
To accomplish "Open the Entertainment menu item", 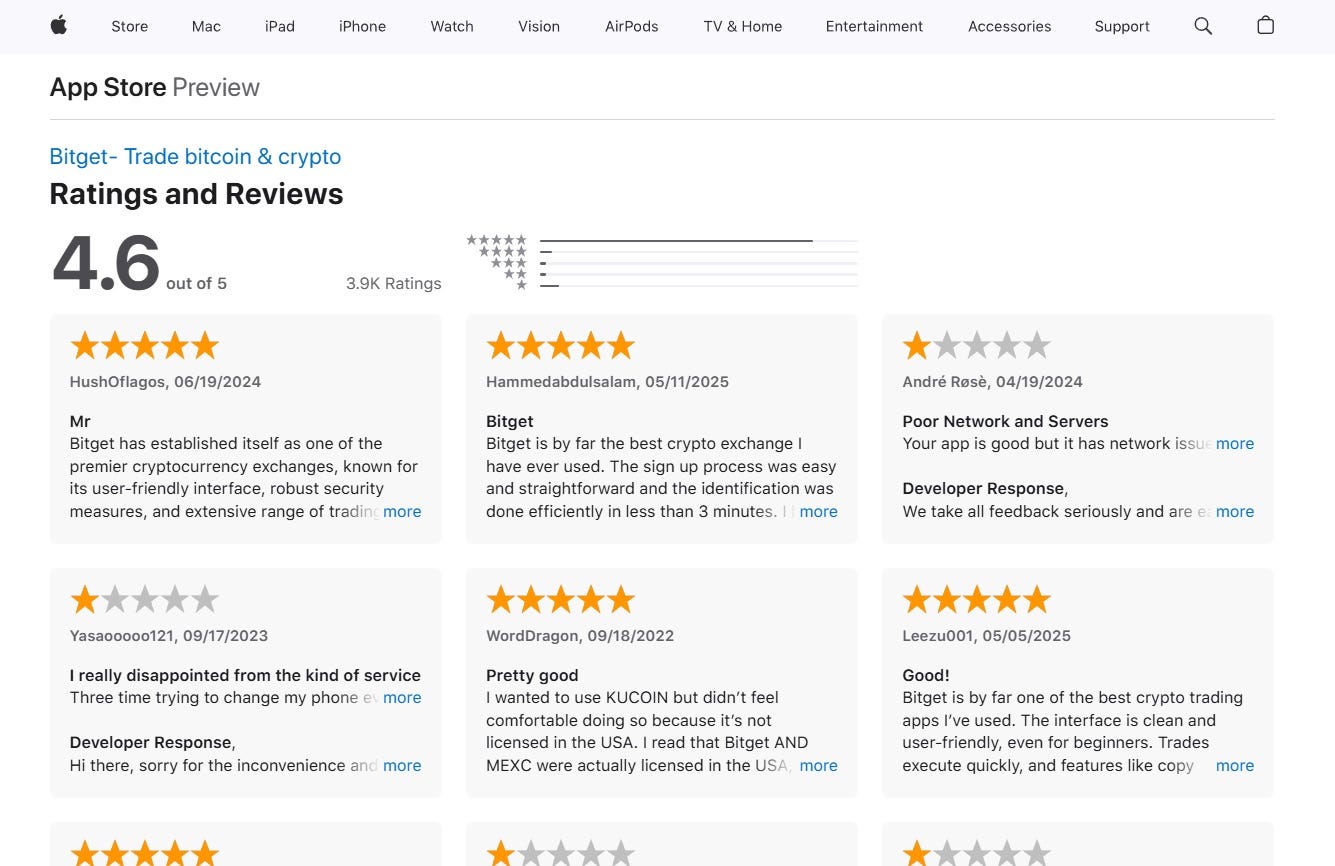I will [874, 26].
